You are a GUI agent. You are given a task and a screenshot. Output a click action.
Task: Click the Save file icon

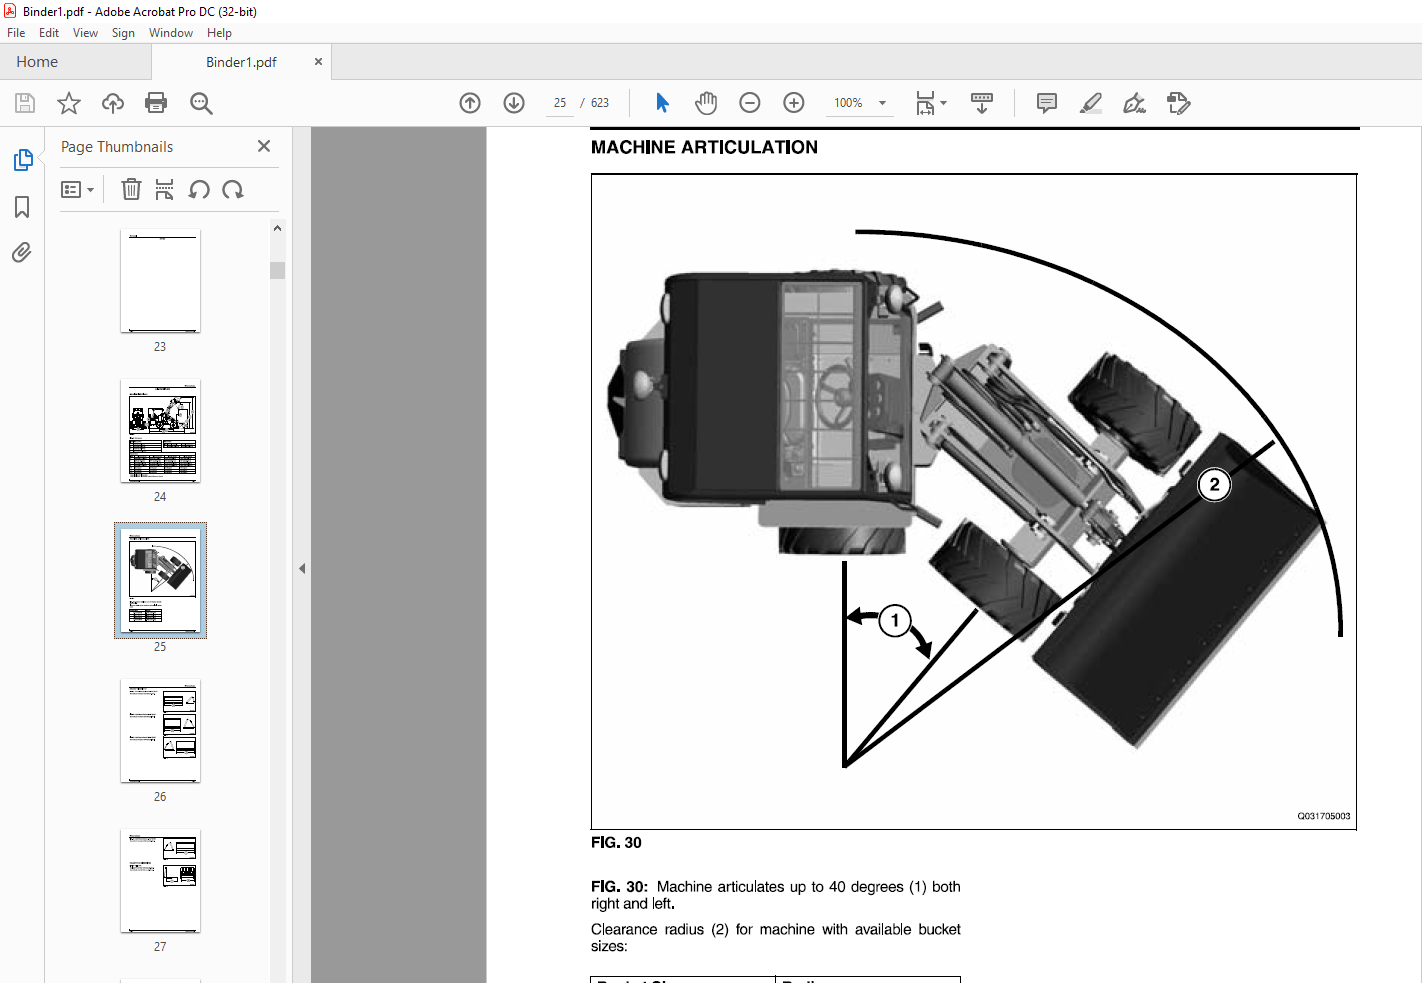[25, 103]
